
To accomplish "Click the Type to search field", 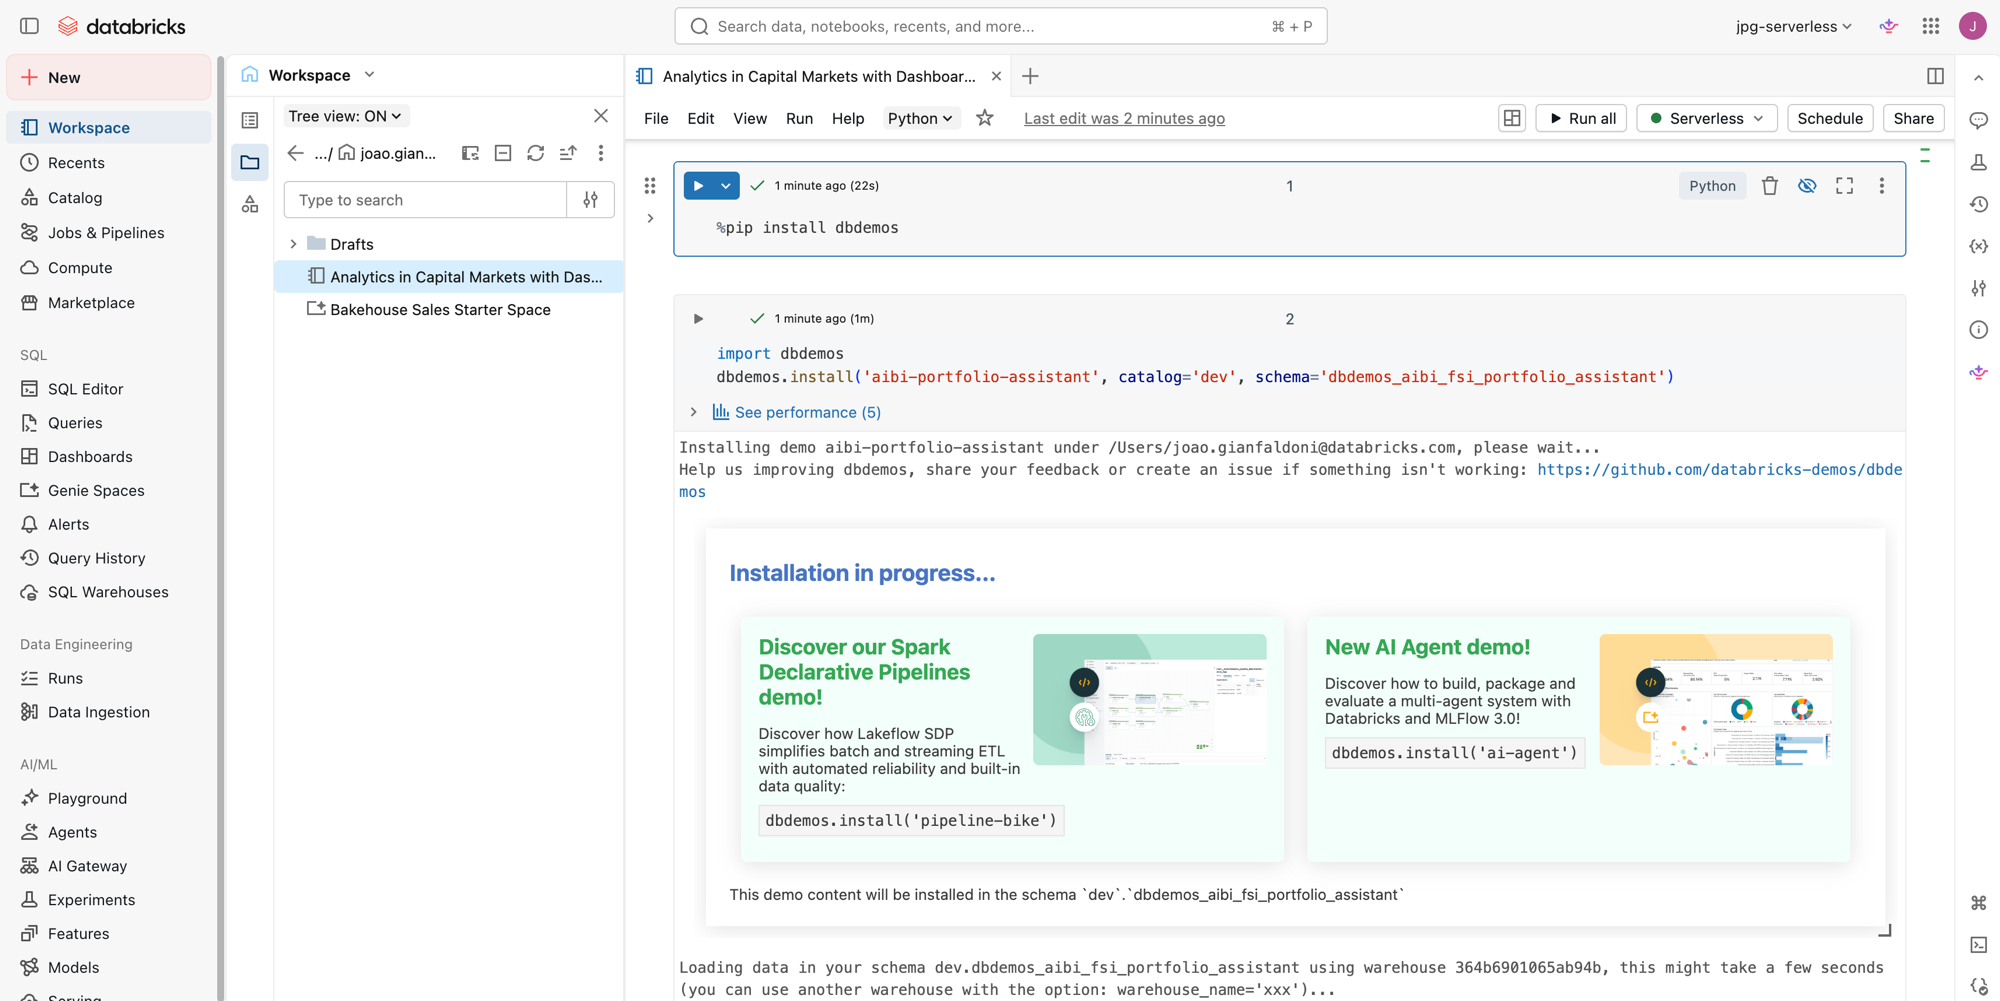I will pyautogui.click(x=426, y=200).
